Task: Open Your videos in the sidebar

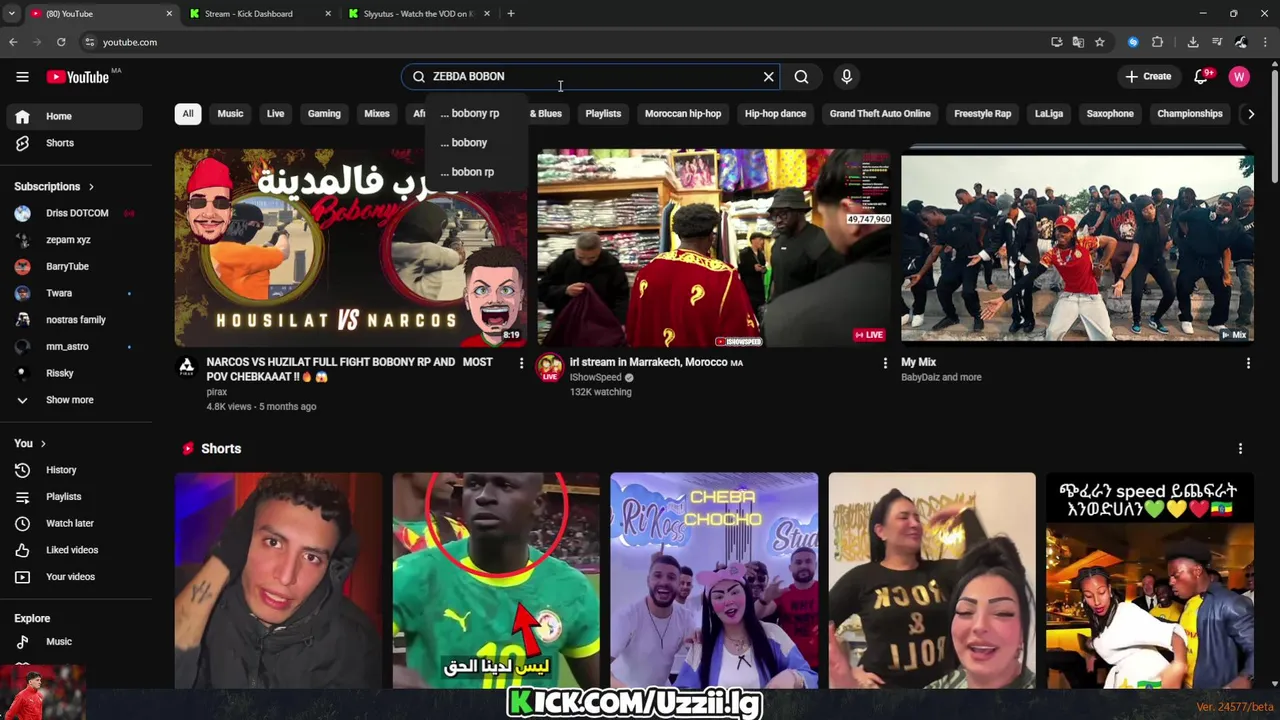Action: pos(76,577)
